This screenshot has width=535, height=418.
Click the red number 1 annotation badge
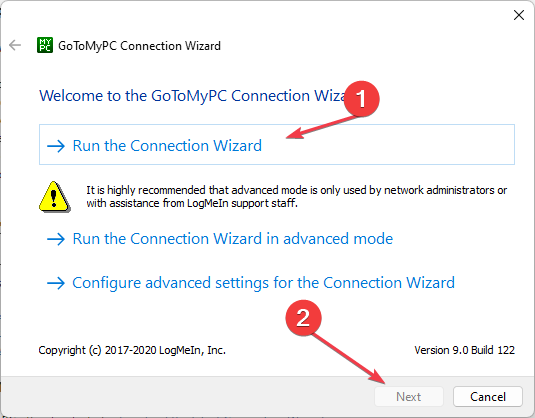[x=362, y=99]
